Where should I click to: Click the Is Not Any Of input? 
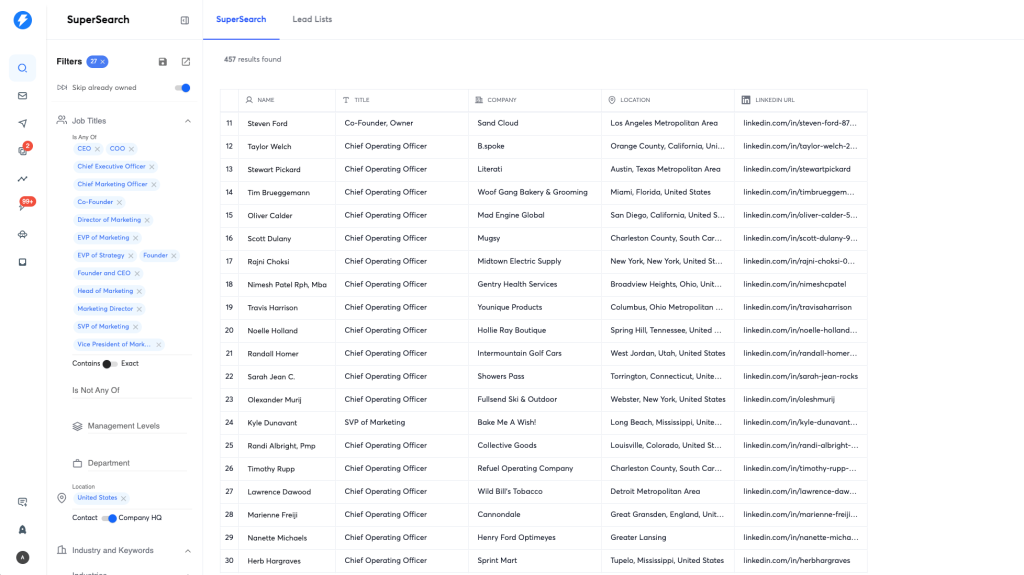pyautogui.click(x=131, y=390)
